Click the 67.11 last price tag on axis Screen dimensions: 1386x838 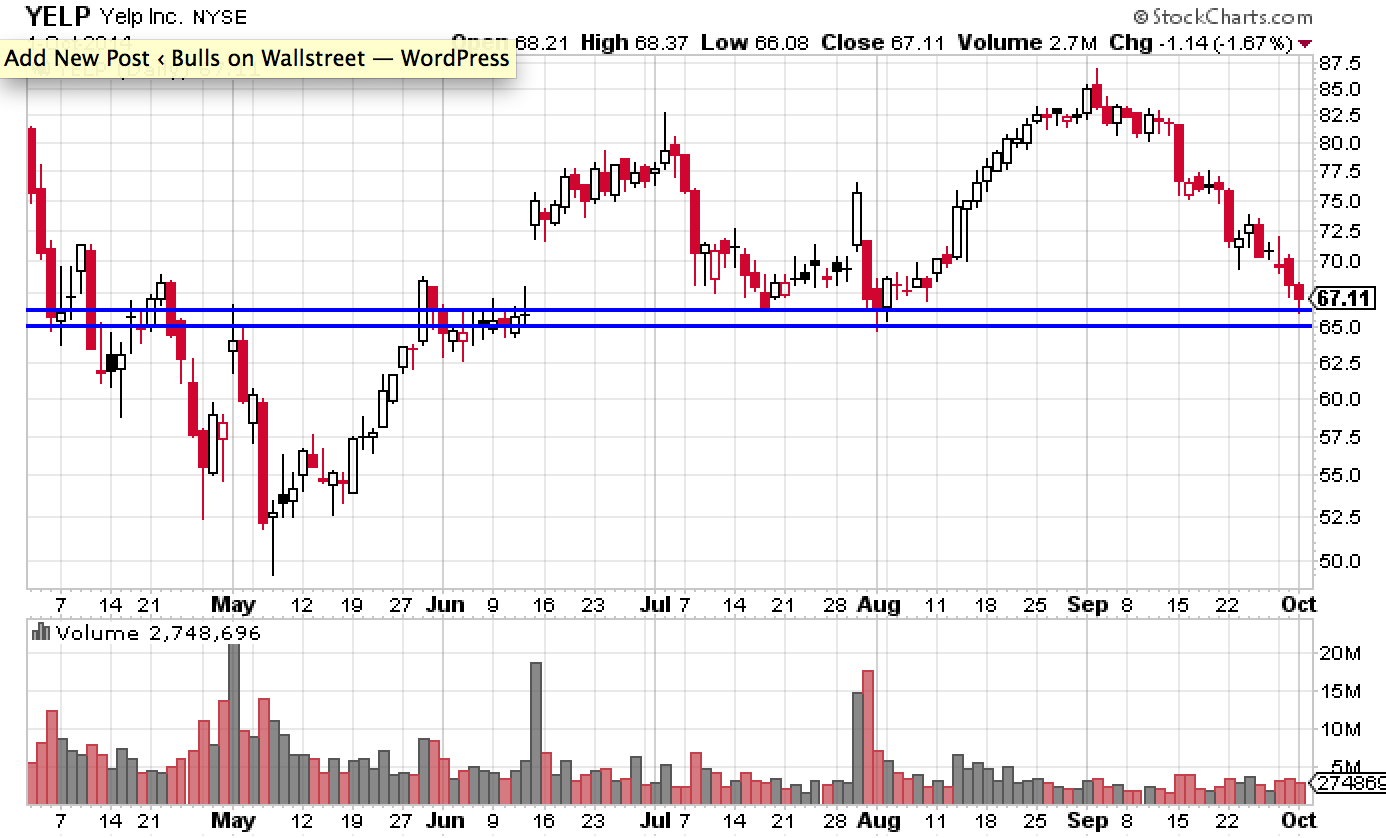pyautogui.click(x=1343, y=298)
